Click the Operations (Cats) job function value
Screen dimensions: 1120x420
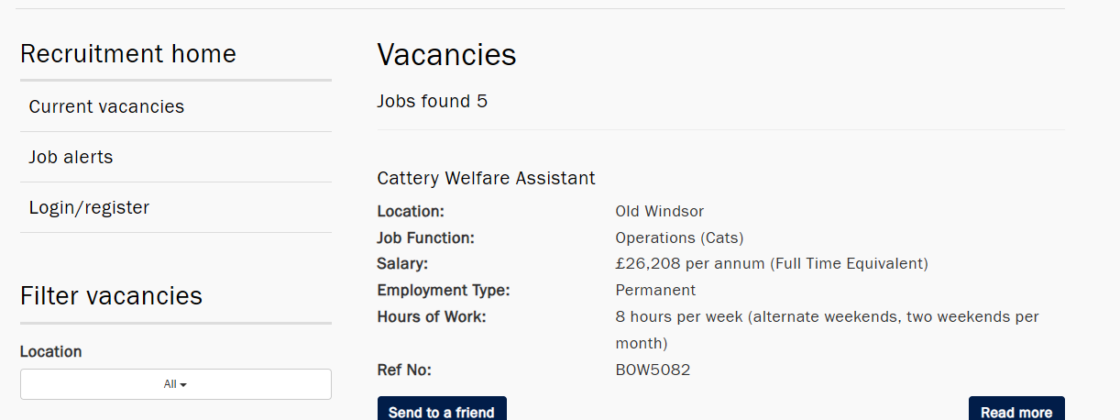click(x=679, y=238)
